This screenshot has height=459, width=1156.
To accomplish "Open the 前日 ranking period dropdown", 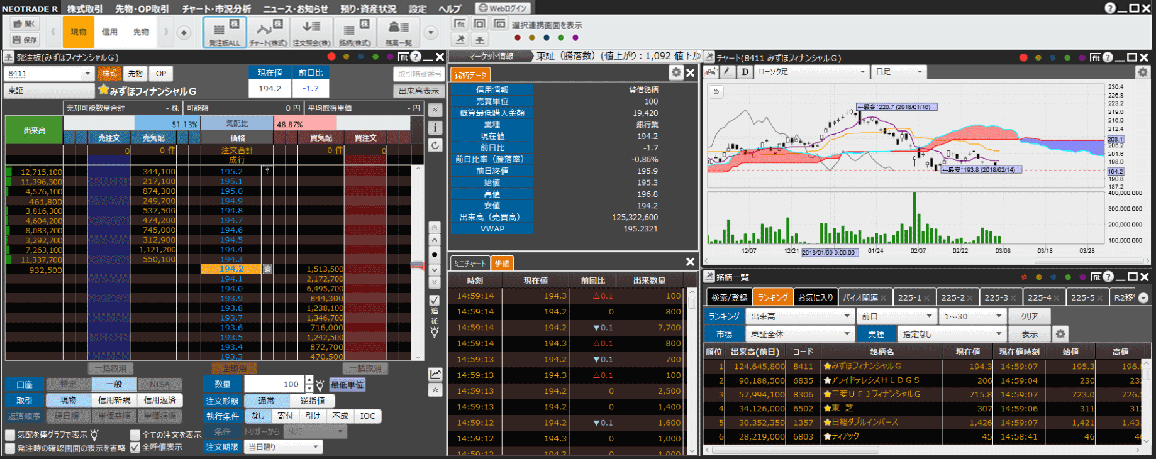I will pos(896,318).
